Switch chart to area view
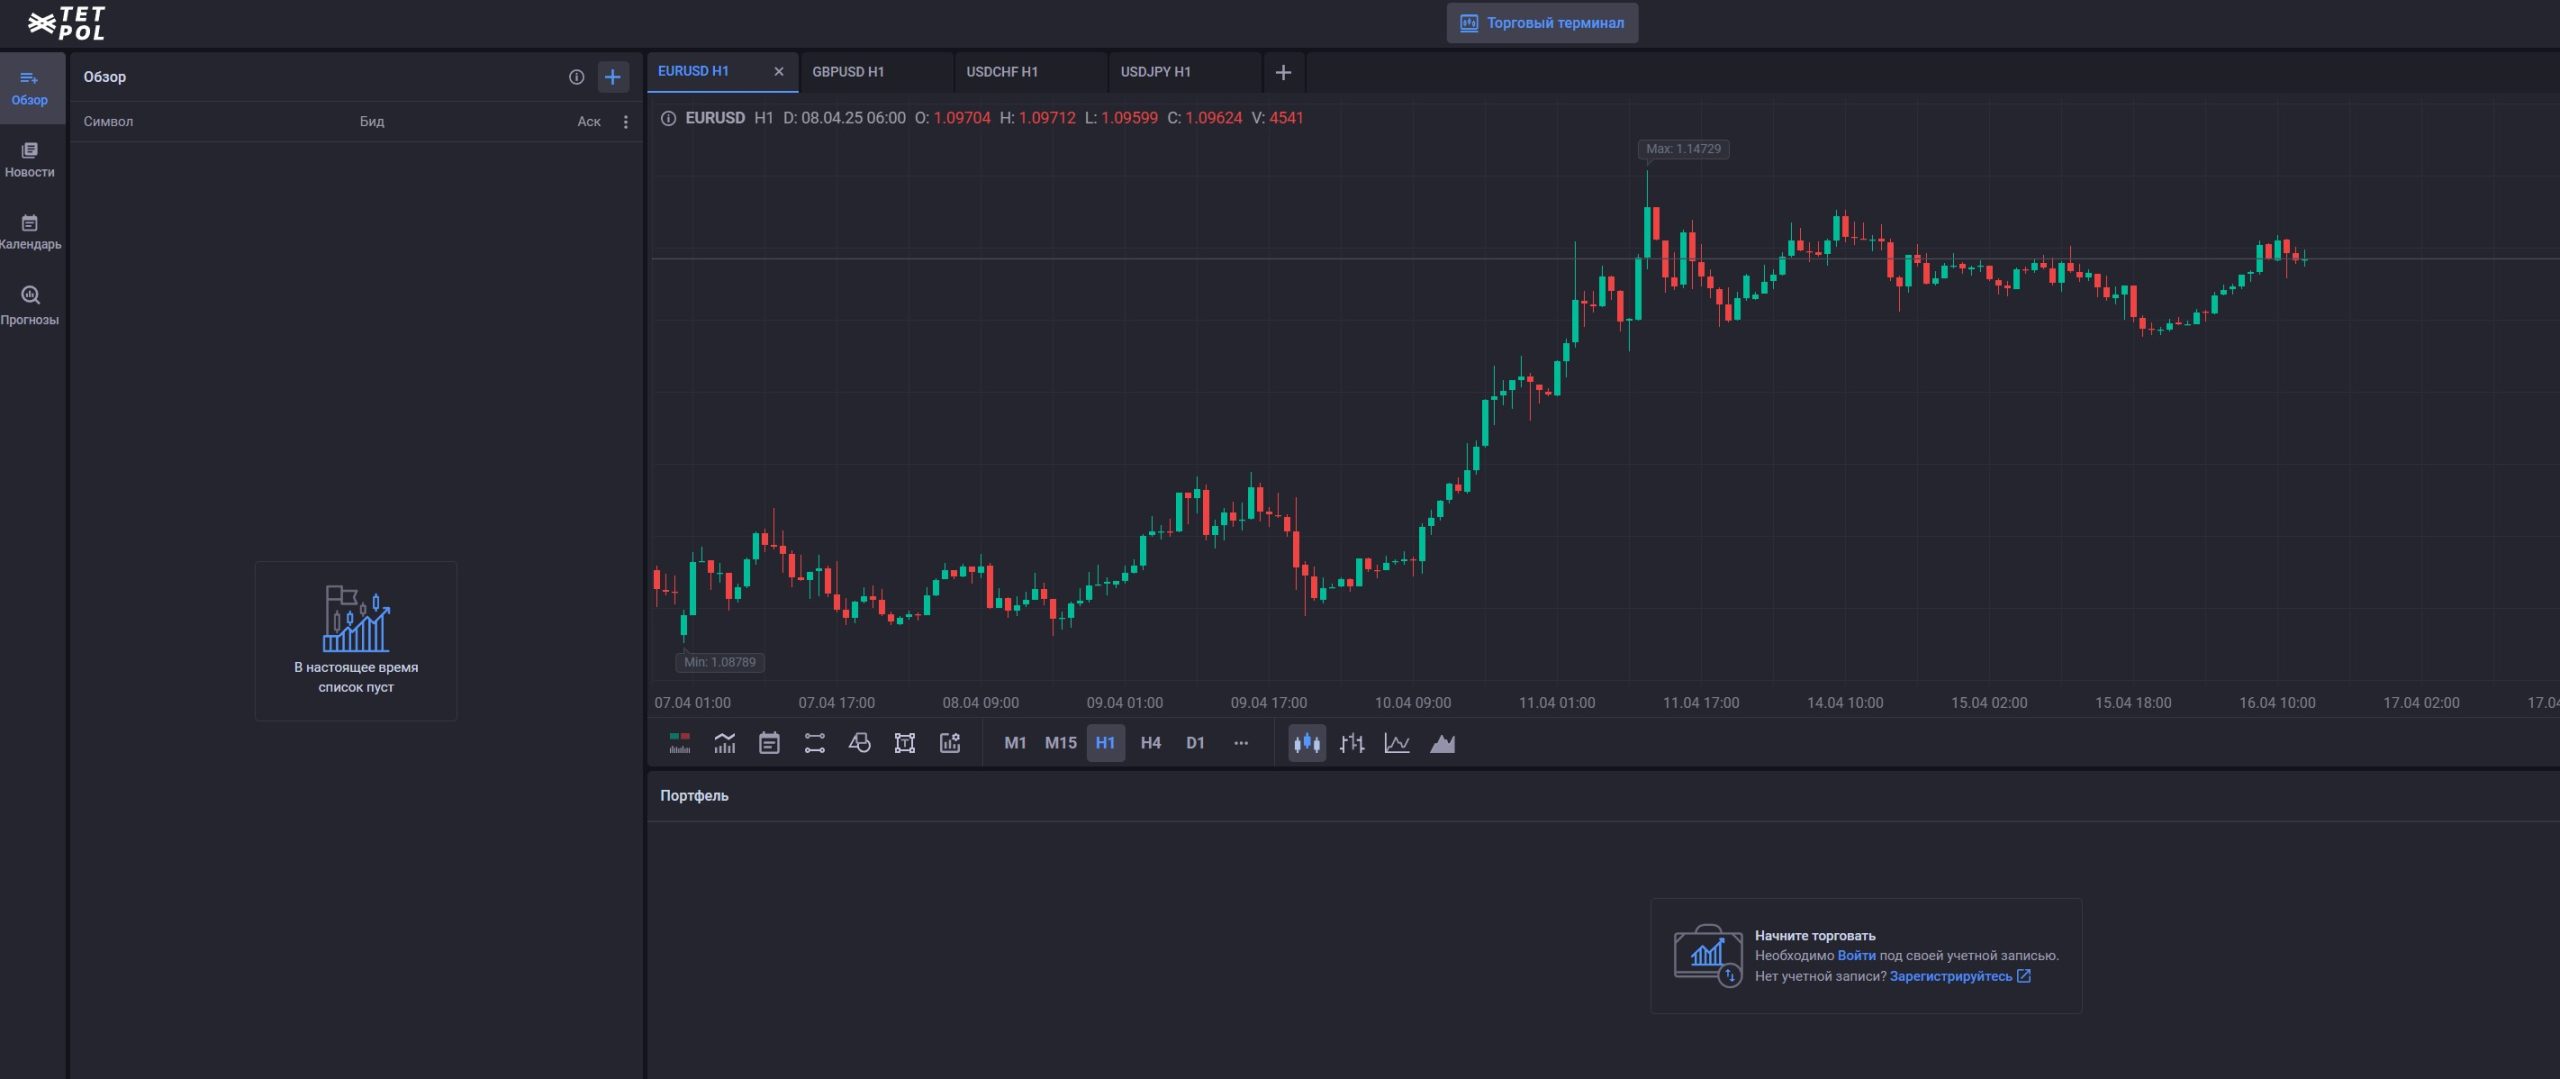This screenshot has width=2560, height=1079. (x=1442, y=743)
